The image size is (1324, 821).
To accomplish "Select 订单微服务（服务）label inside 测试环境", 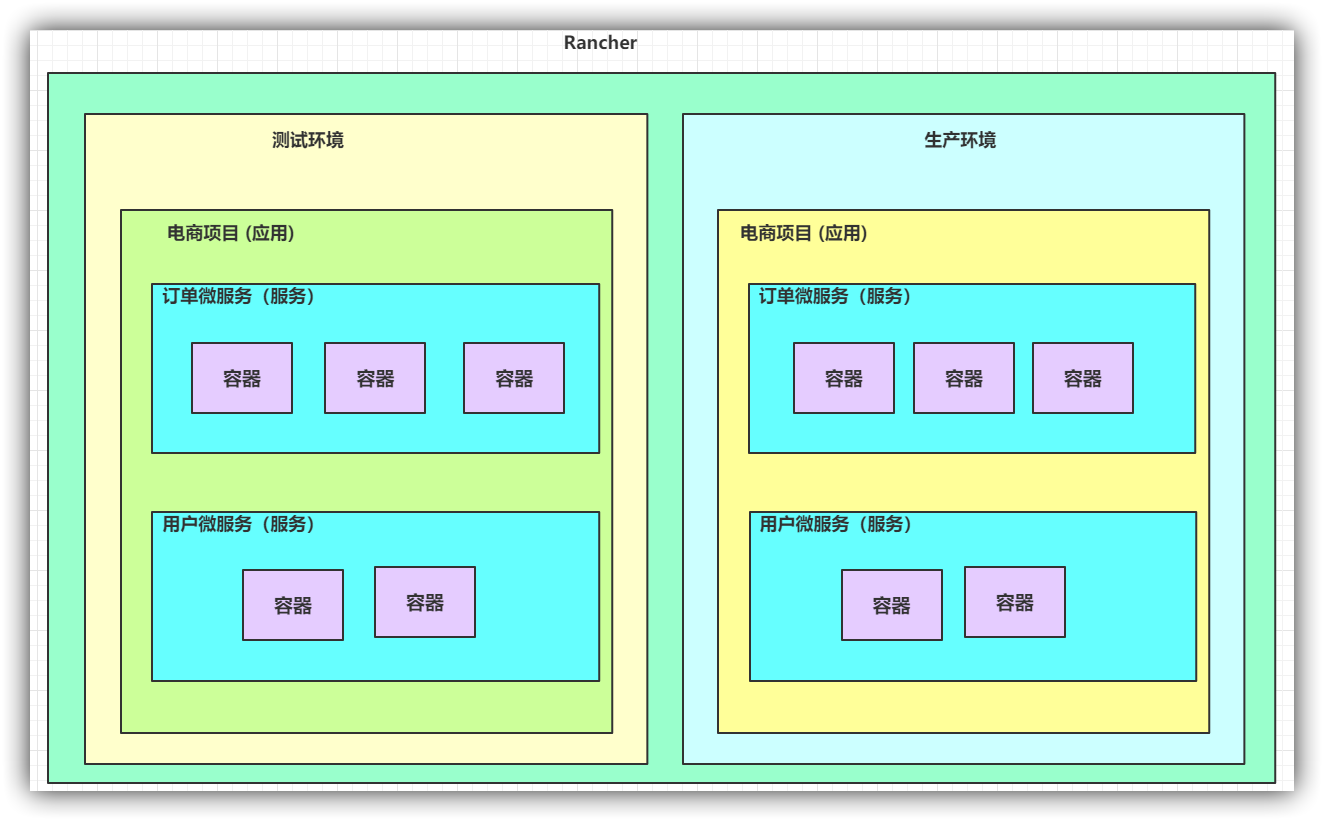I will (x=239, y=296).
